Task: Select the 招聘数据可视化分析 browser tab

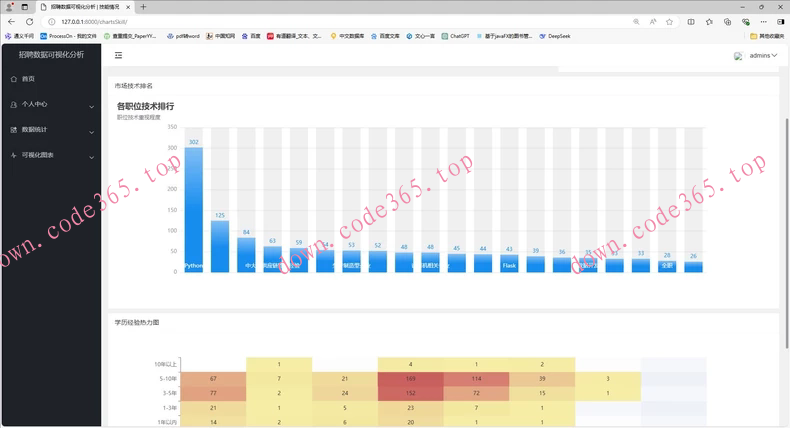Action: tap(84, 7)
